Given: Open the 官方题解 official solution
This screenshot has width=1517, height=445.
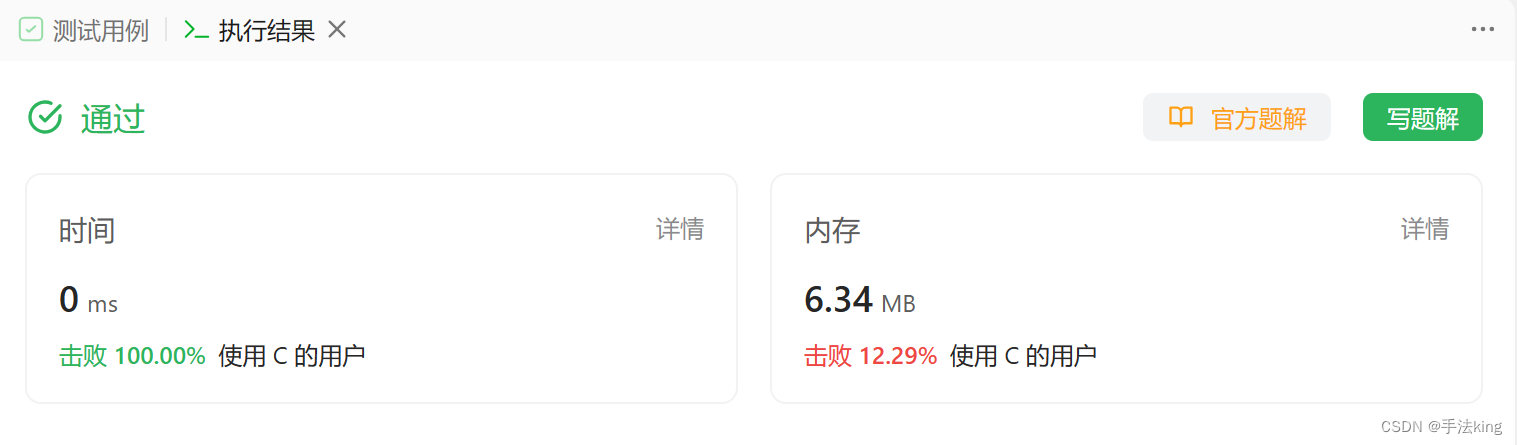Looking at the screenshot, I should pos(1237,117).
